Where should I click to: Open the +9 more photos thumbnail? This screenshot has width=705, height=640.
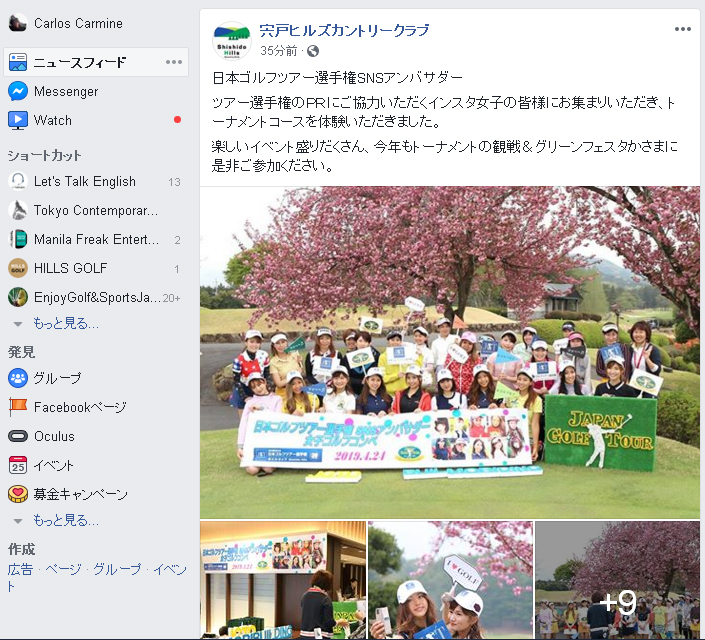click(617, 580)
